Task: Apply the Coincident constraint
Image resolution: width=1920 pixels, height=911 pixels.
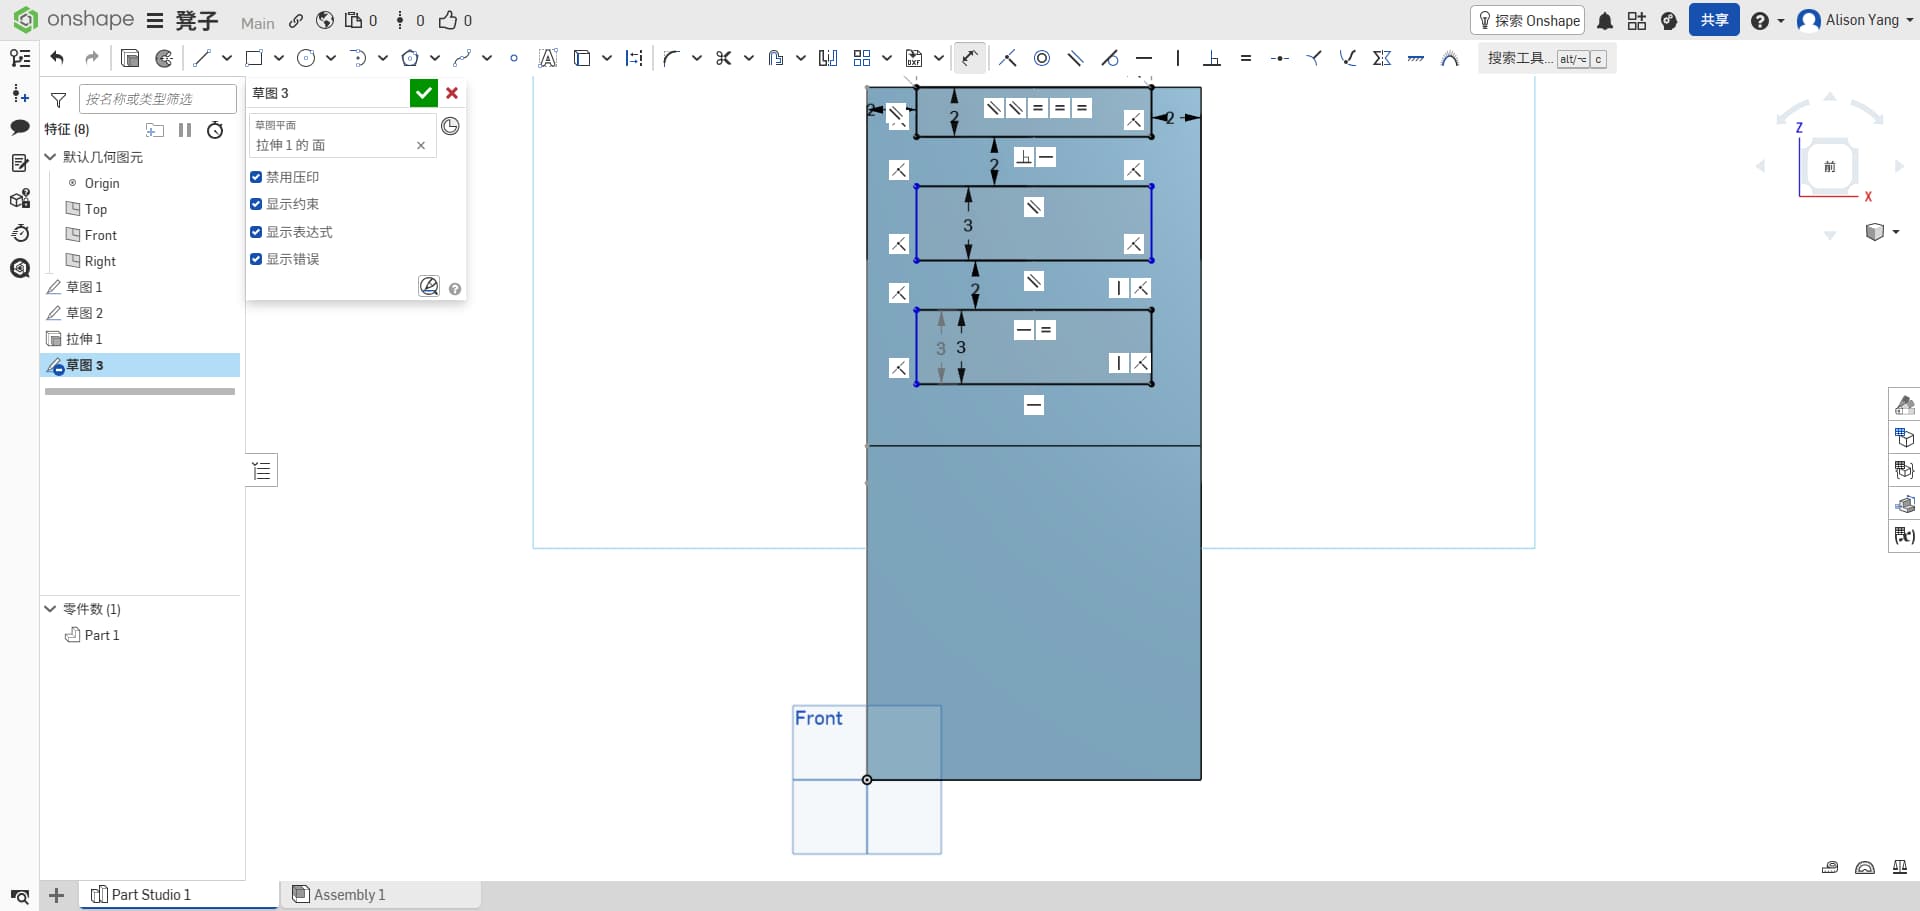Action: coord(1008,58)
